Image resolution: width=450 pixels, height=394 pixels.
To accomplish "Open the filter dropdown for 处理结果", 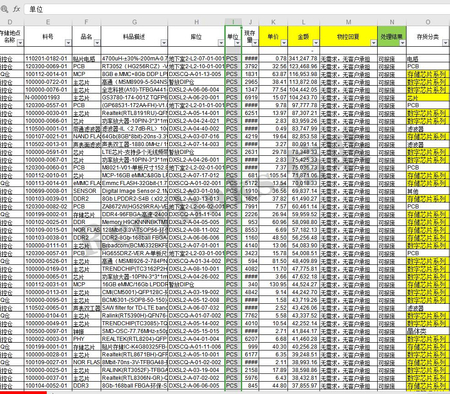I will coord(402,43).
